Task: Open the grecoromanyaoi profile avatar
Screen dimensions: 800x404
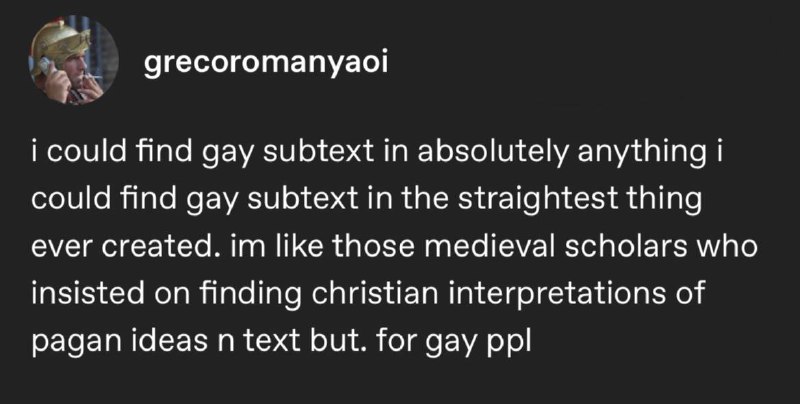Action: (x=74, y=60)
